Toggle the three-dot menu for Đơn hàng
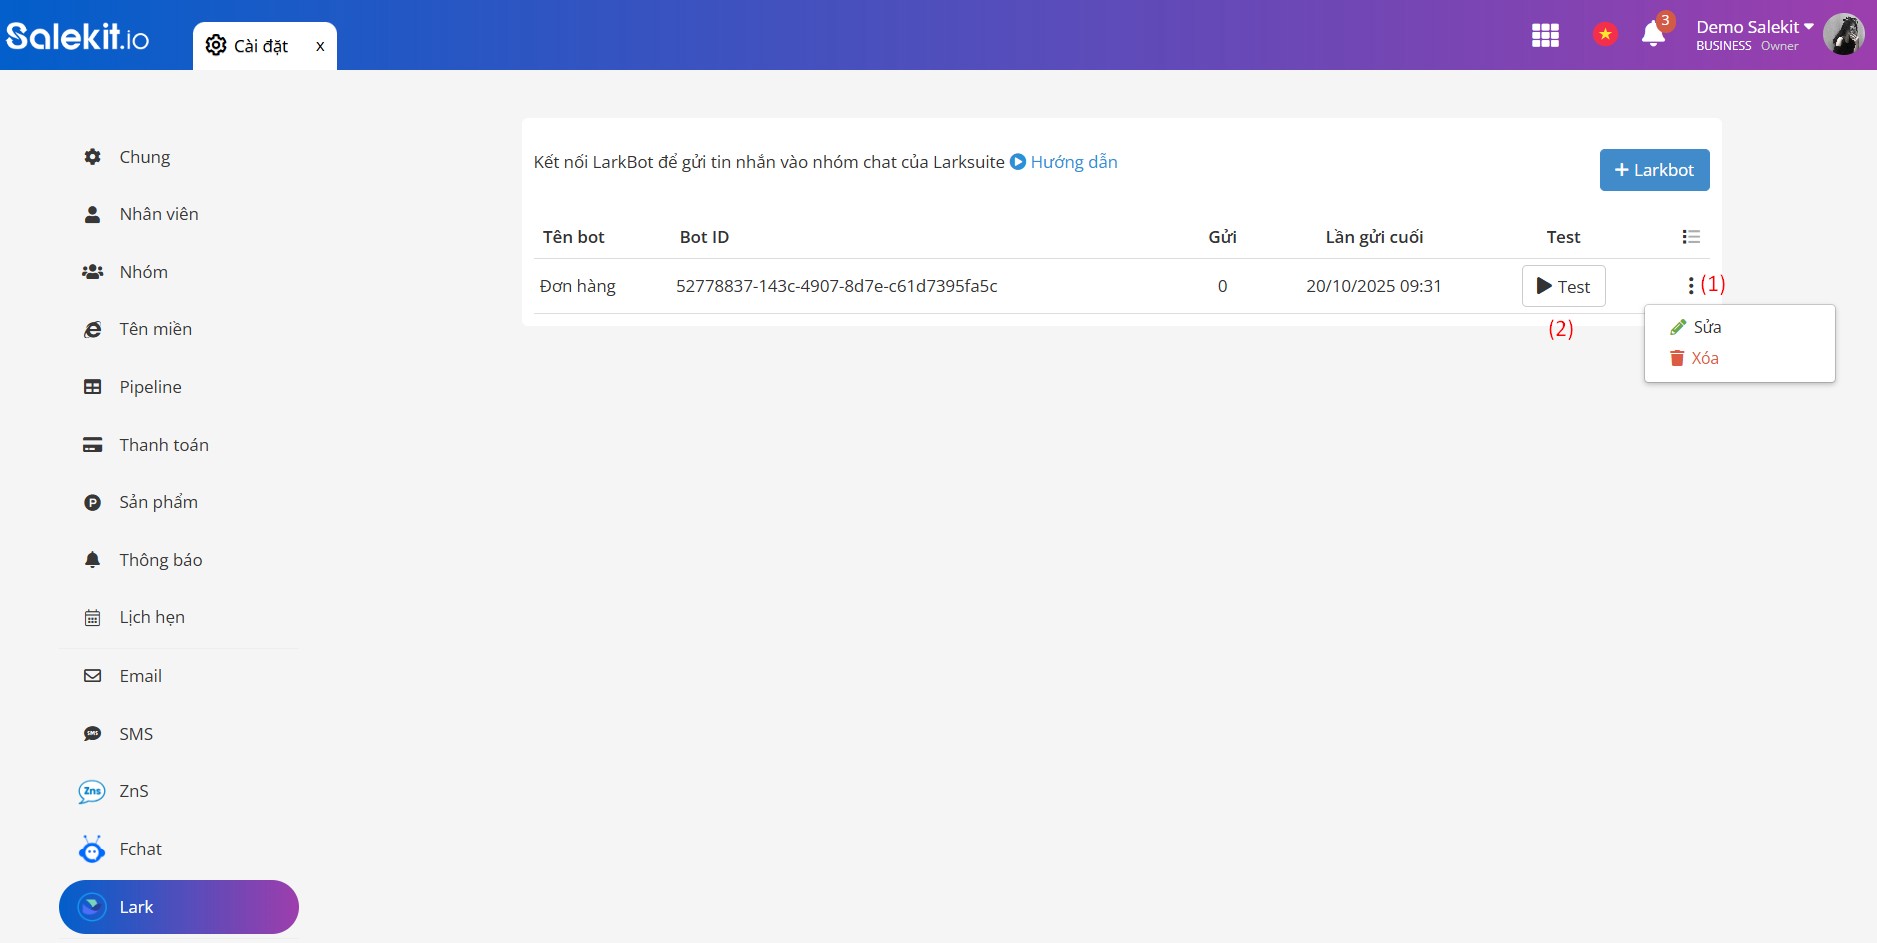The image size is (1877, 943). [1691, 286]
